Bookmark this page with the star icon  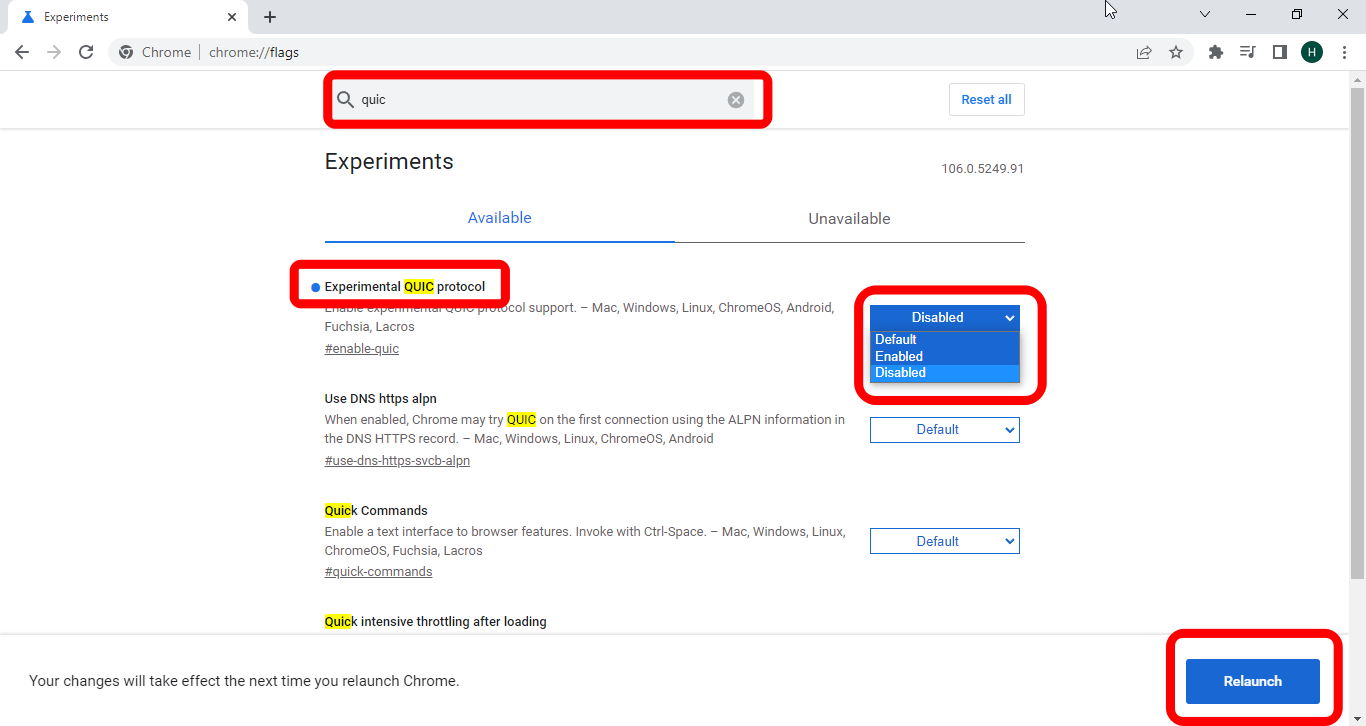coord(1176,52)
